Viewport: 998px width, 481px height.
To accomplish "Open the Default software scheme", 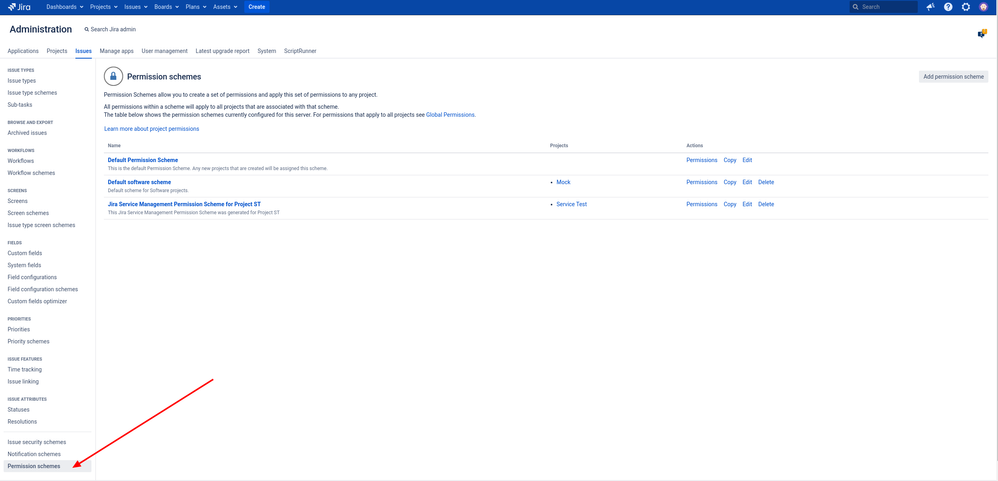I will point(139,182).
